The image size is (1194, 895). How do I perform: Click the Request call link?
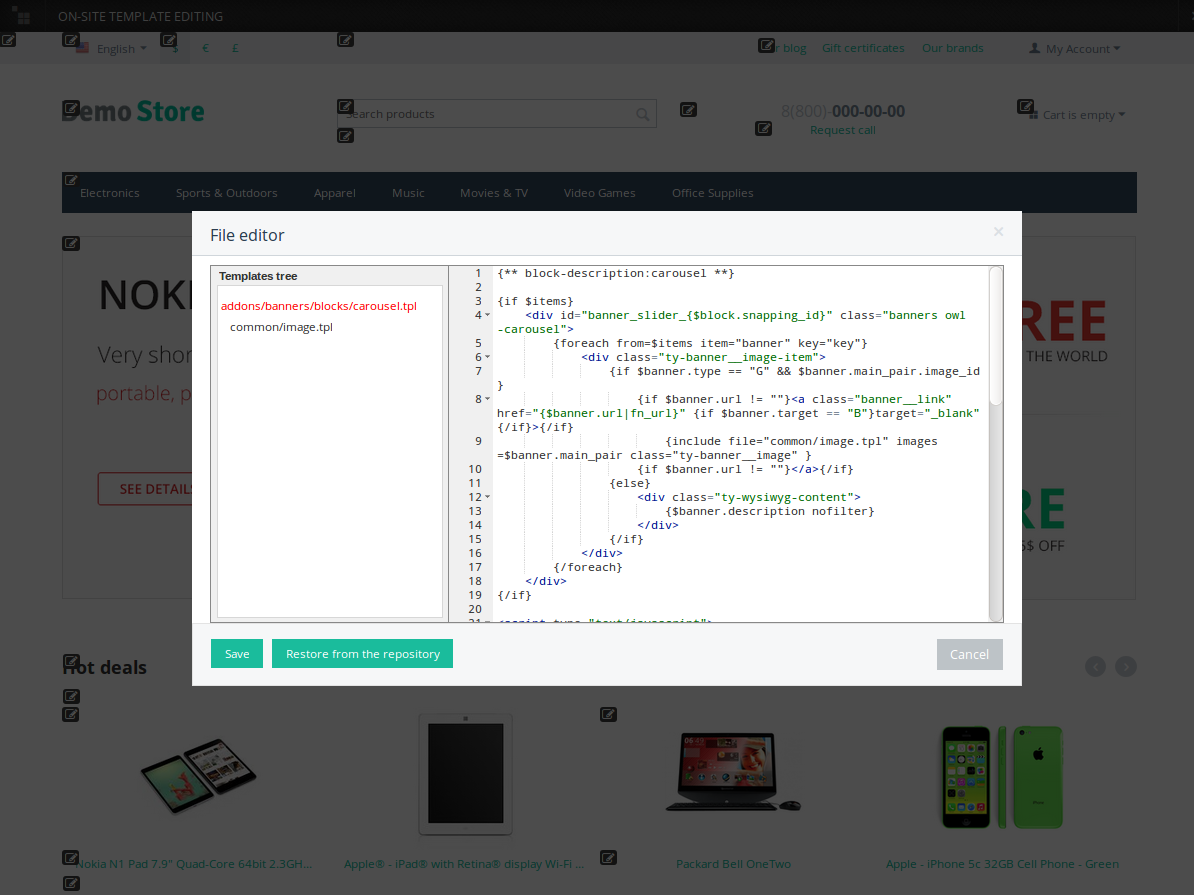[x=842, y=130]
